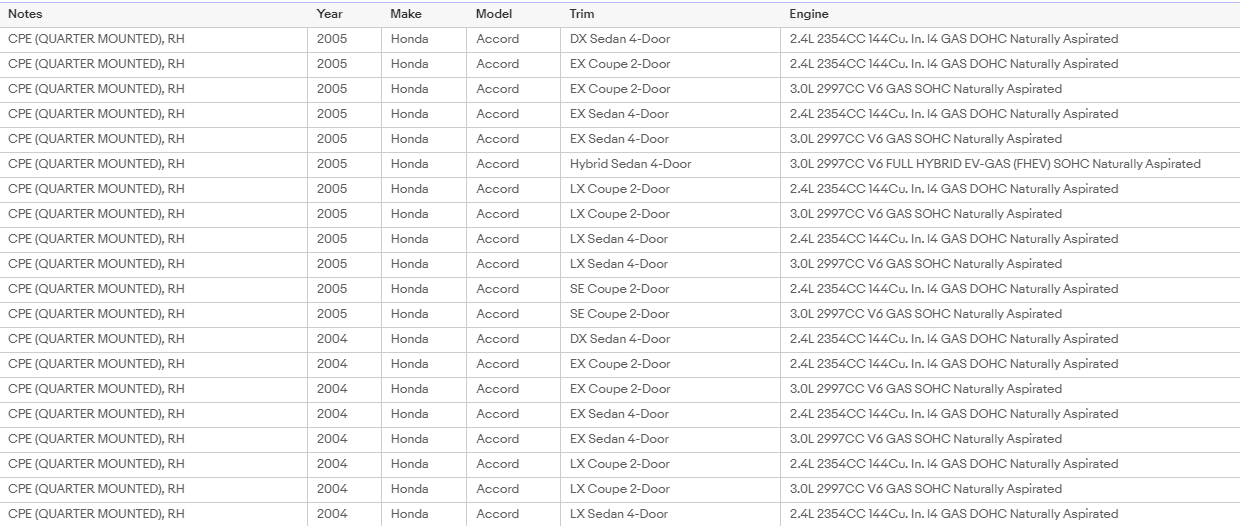Click 2.4L engine cell in 2004 LX Coupe row
The width and height of the screenshot is (1240, 526).
(x=1010, y=464)
